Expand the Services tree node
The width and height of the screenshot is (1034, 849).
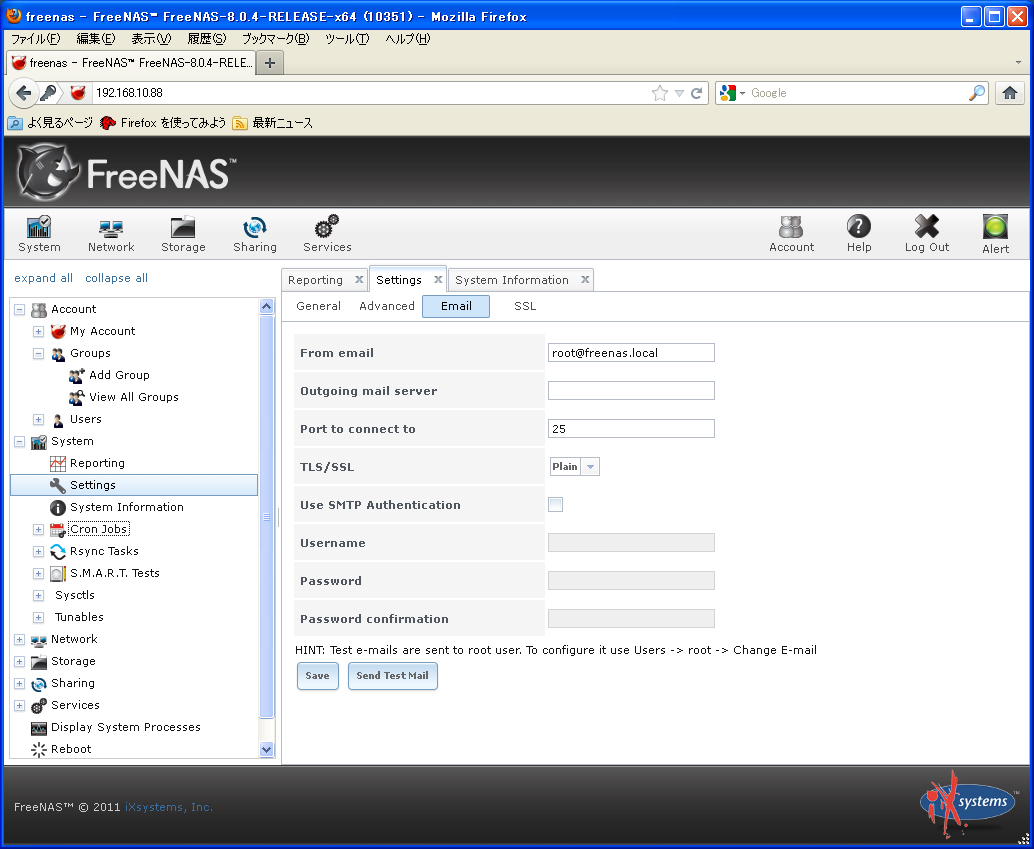pos(20,705)
